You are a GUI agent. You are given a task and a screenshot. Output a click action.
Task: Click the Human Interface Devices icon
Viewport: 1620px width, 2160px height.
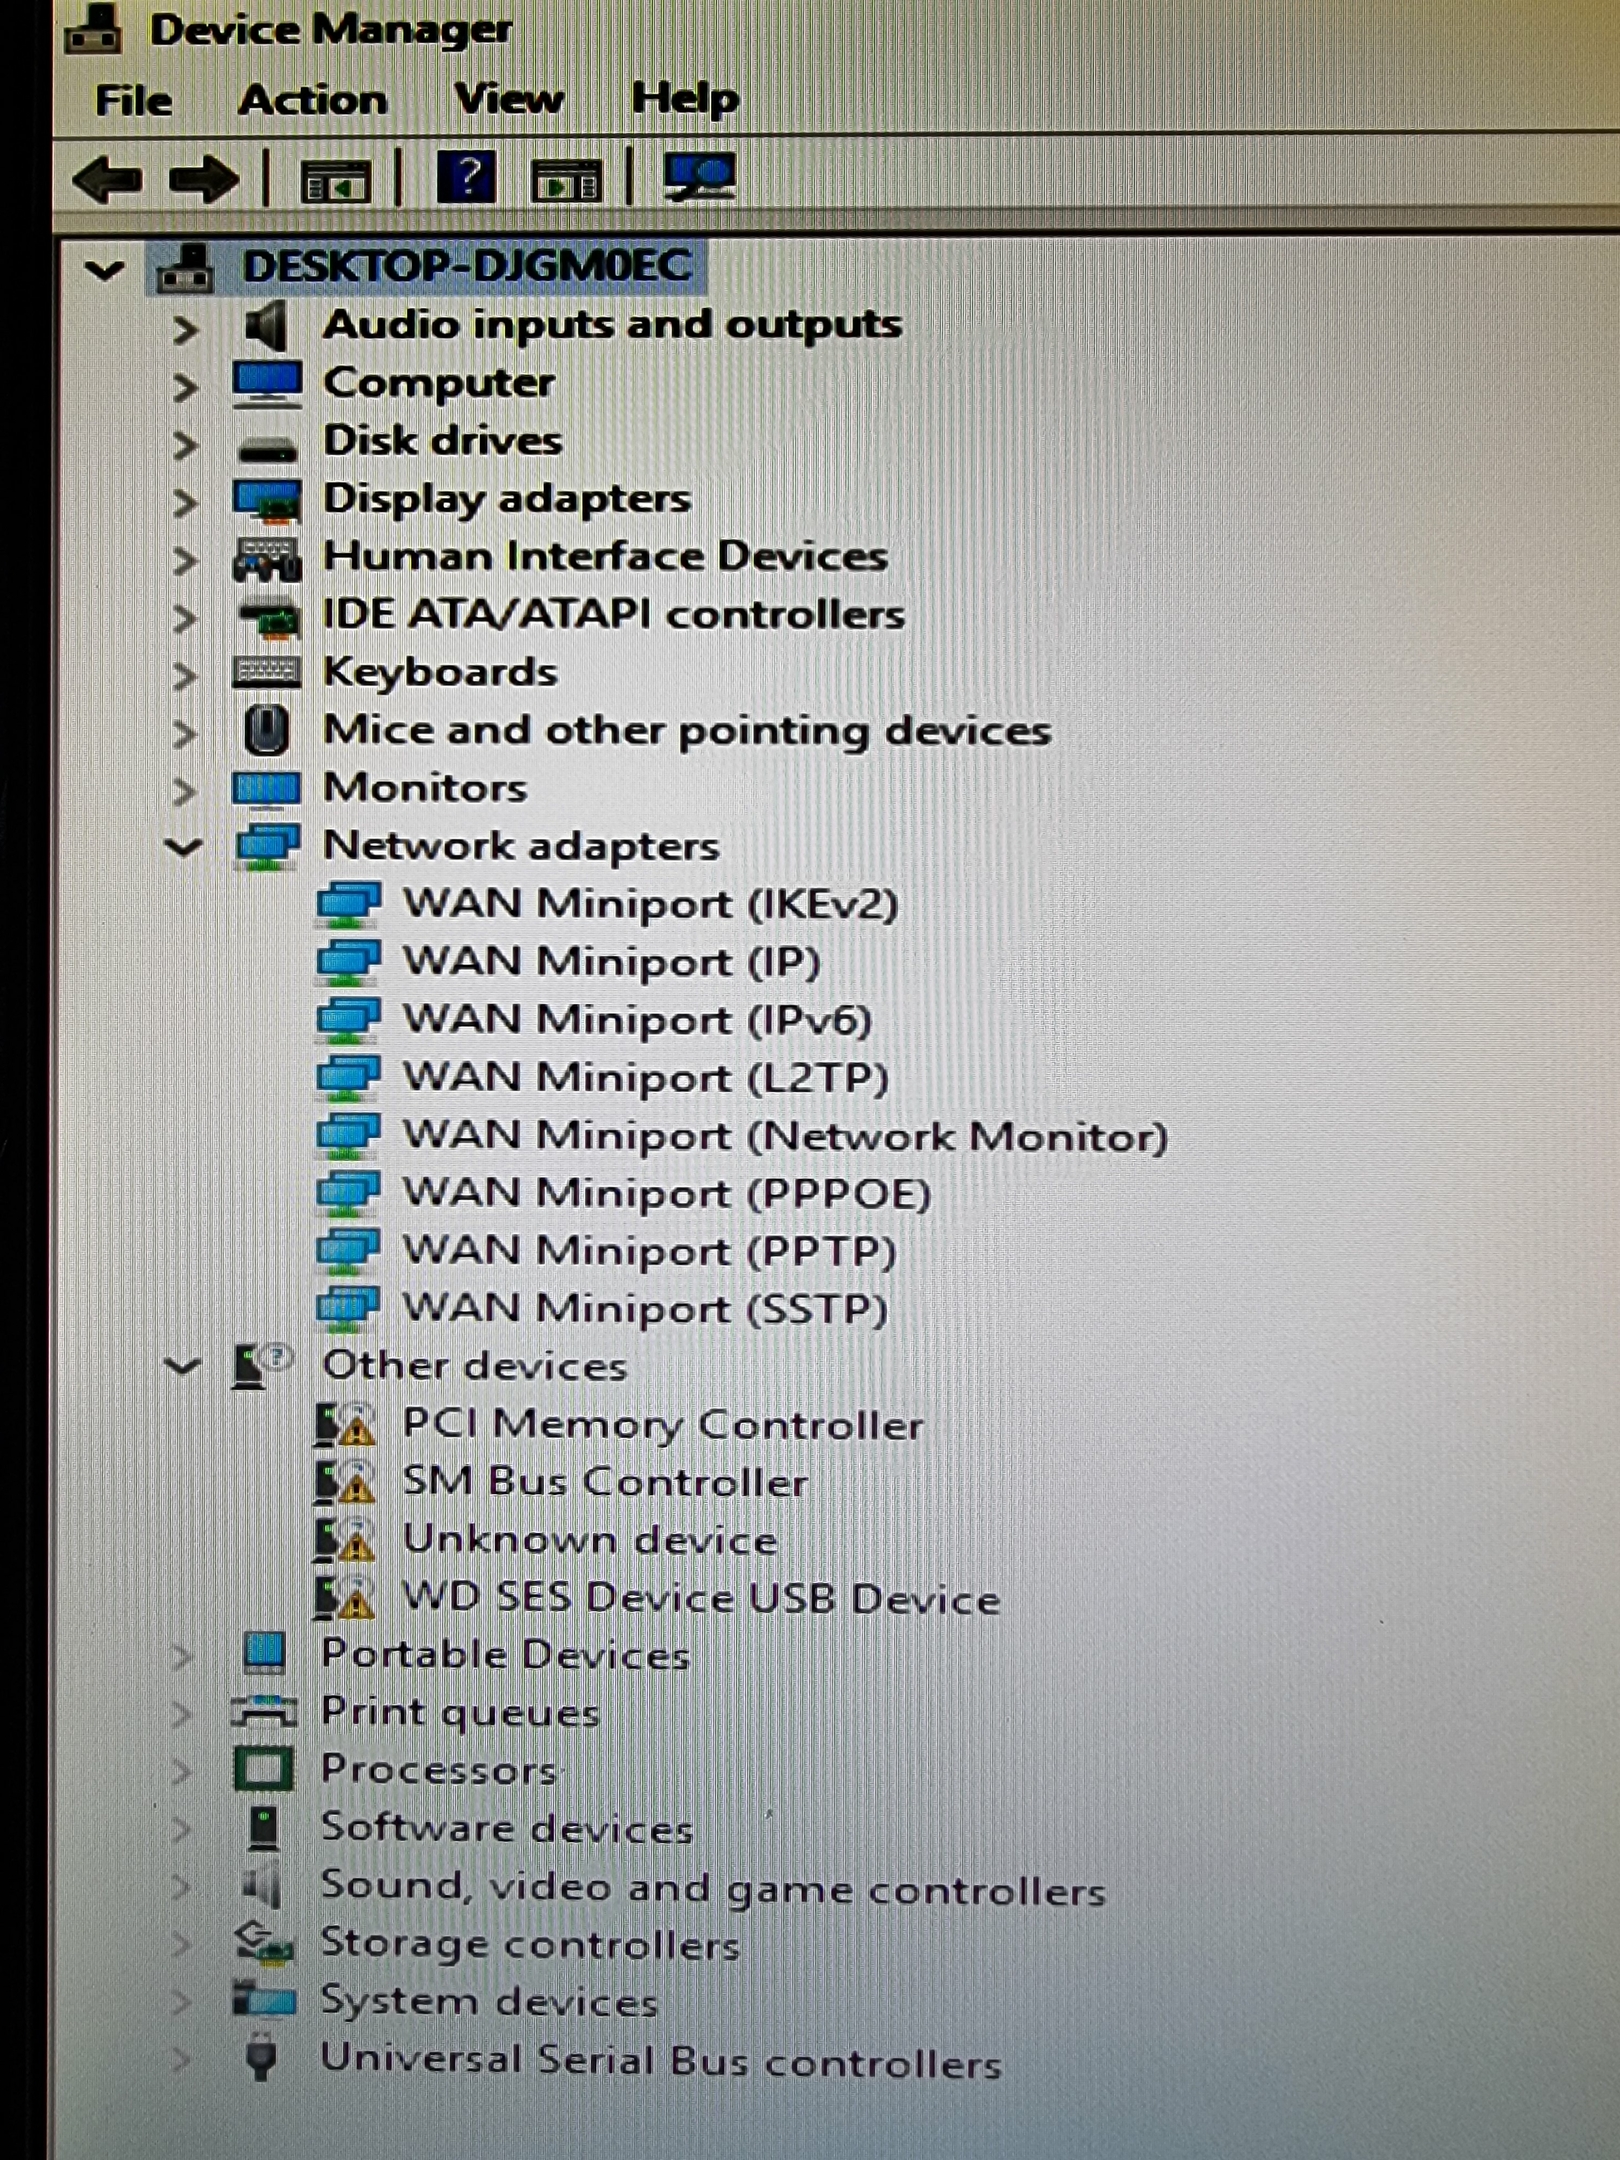(266, 559)
